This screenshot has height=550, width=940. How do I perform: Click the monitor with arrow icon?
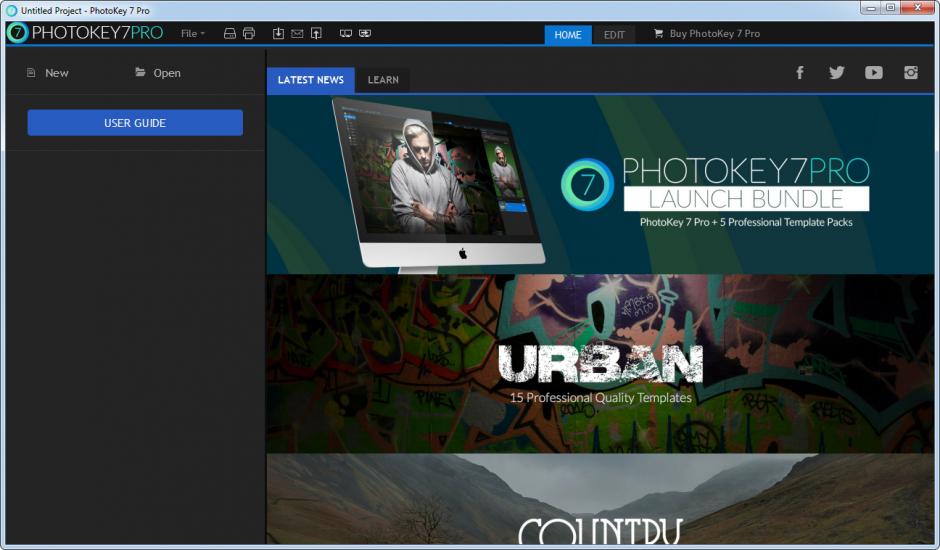pyautogui.click(x=364, y=34)
